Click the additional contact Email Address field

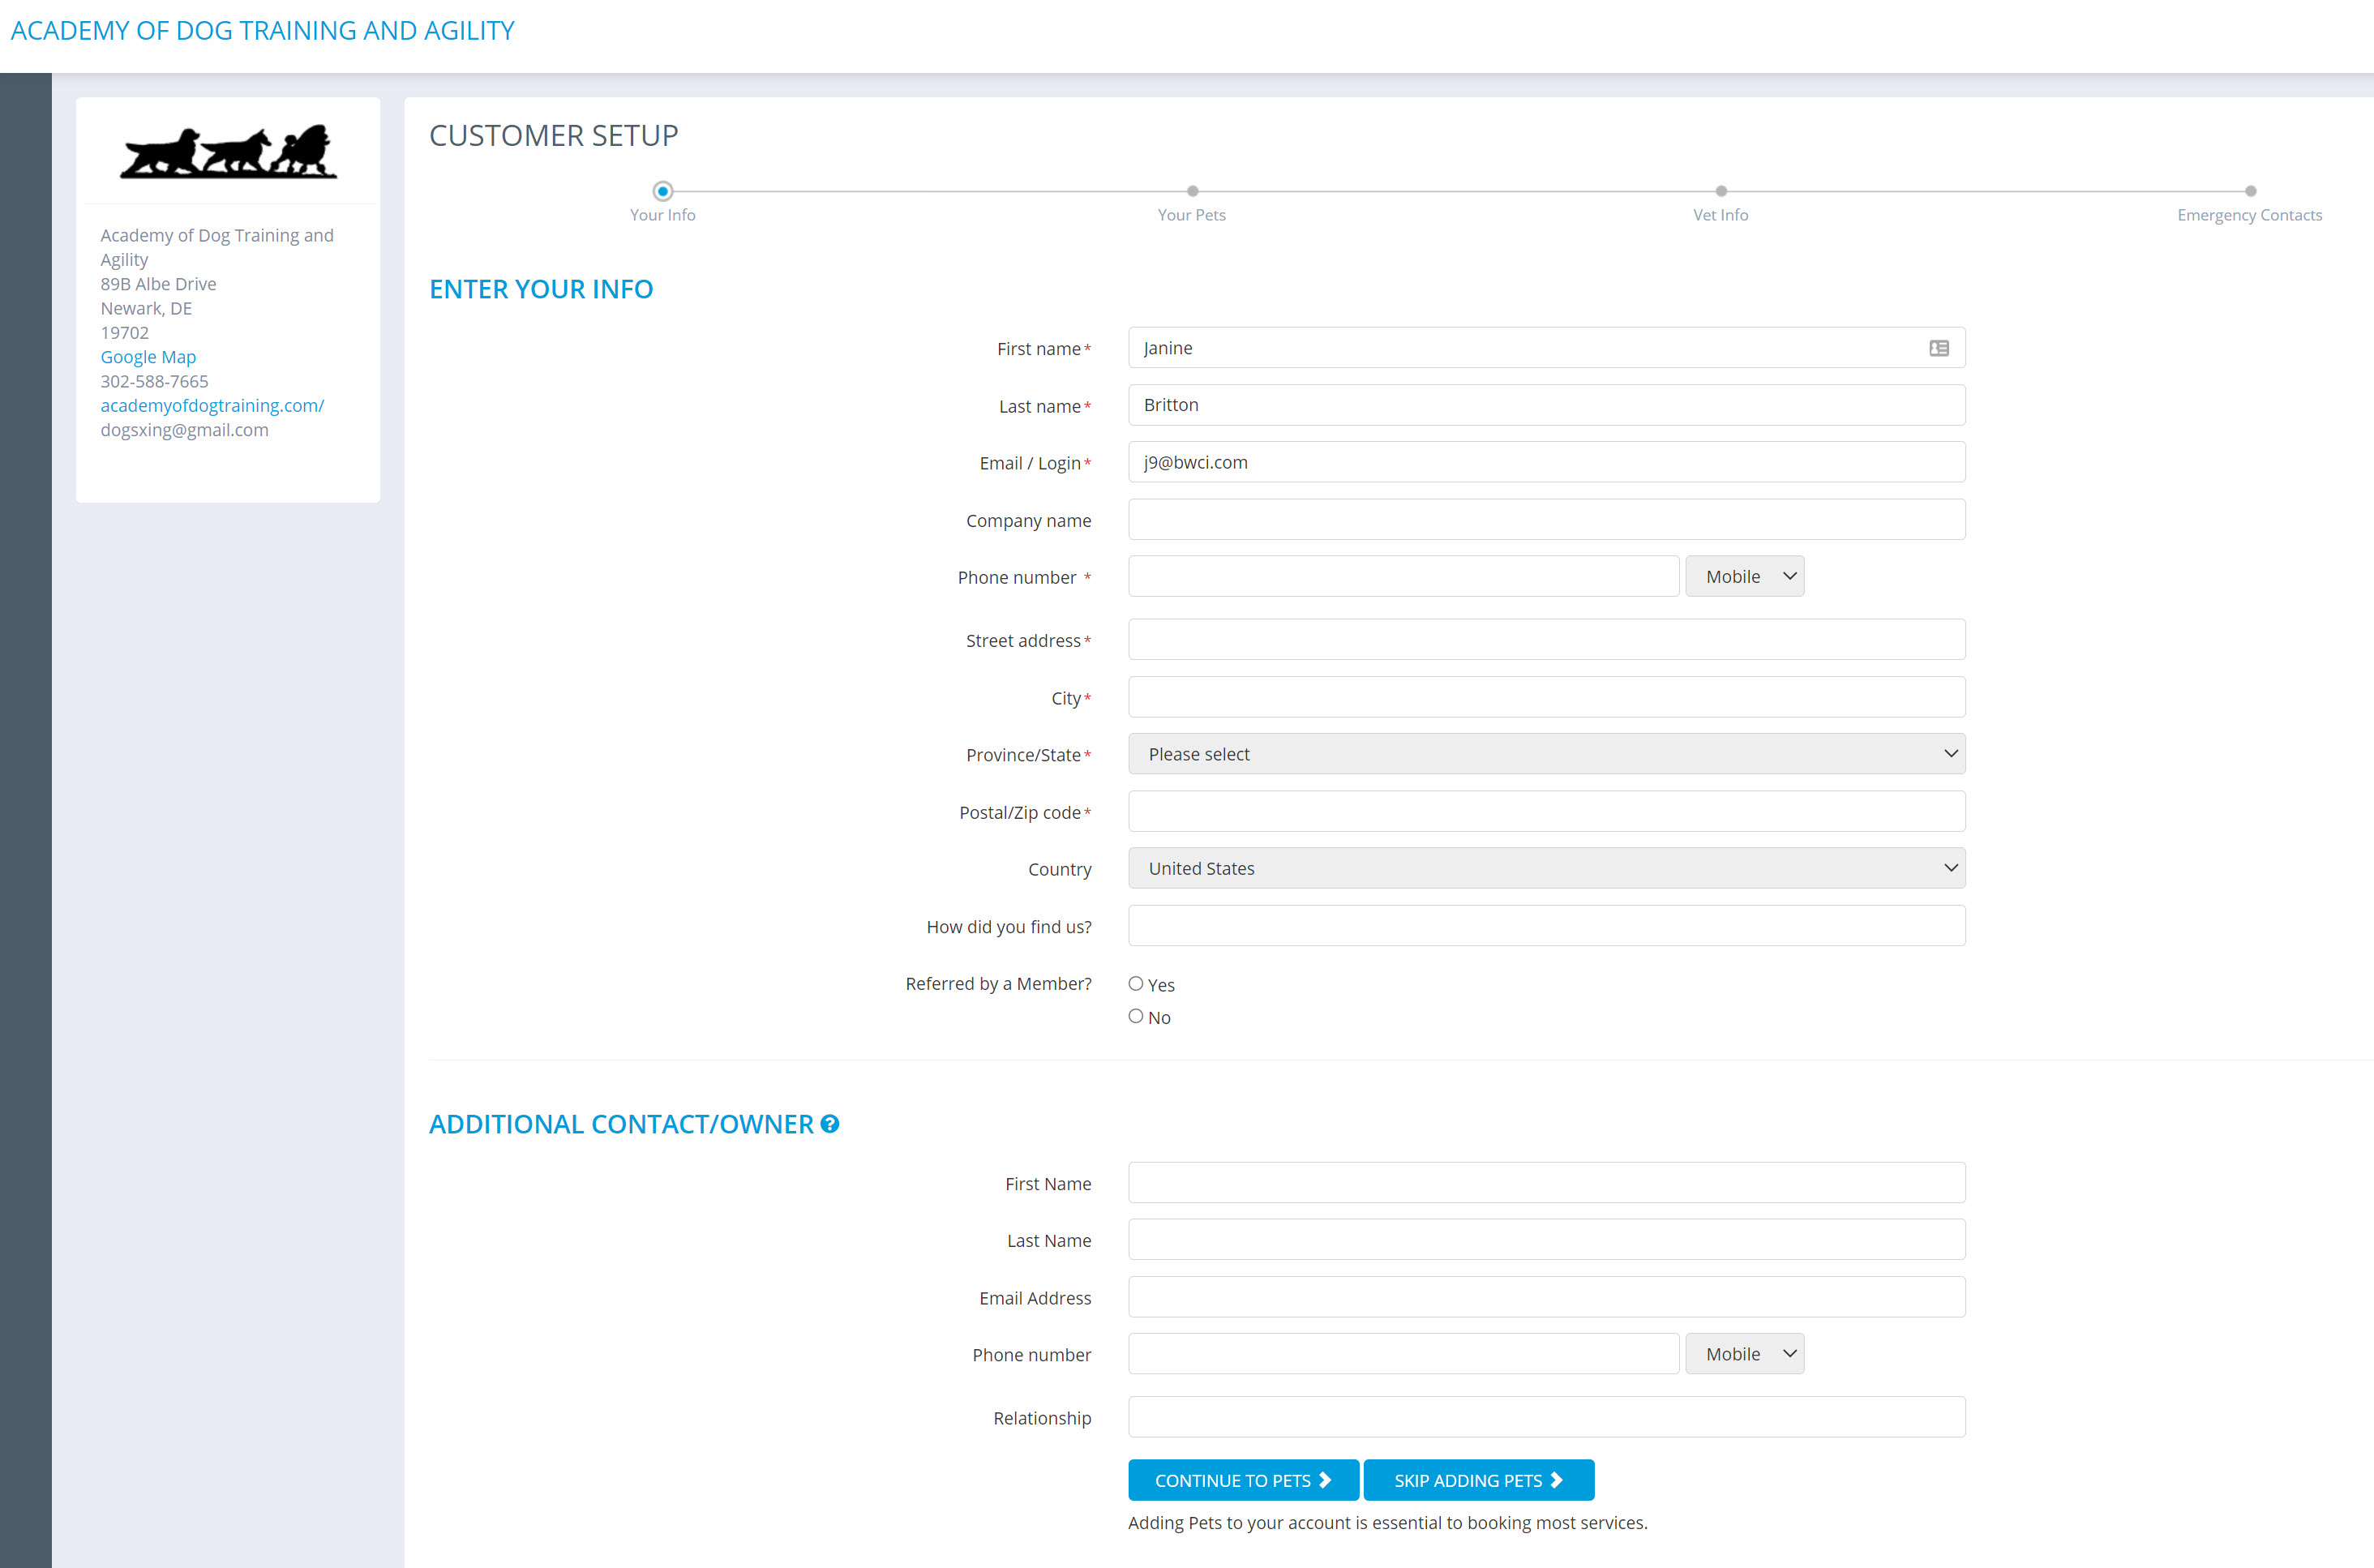[1546, 1297]
